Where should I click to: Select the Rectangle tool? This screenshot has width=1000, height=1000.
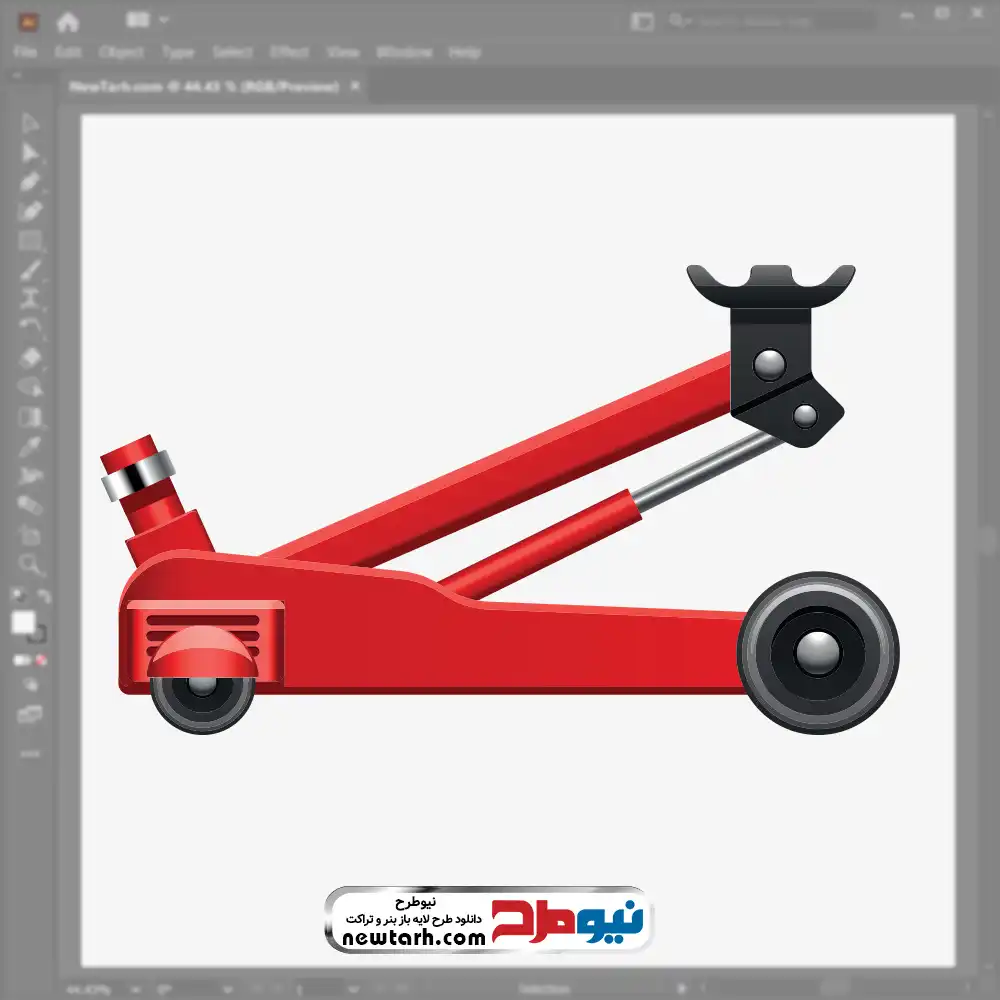pyautogui.click(x=30, y=240)
